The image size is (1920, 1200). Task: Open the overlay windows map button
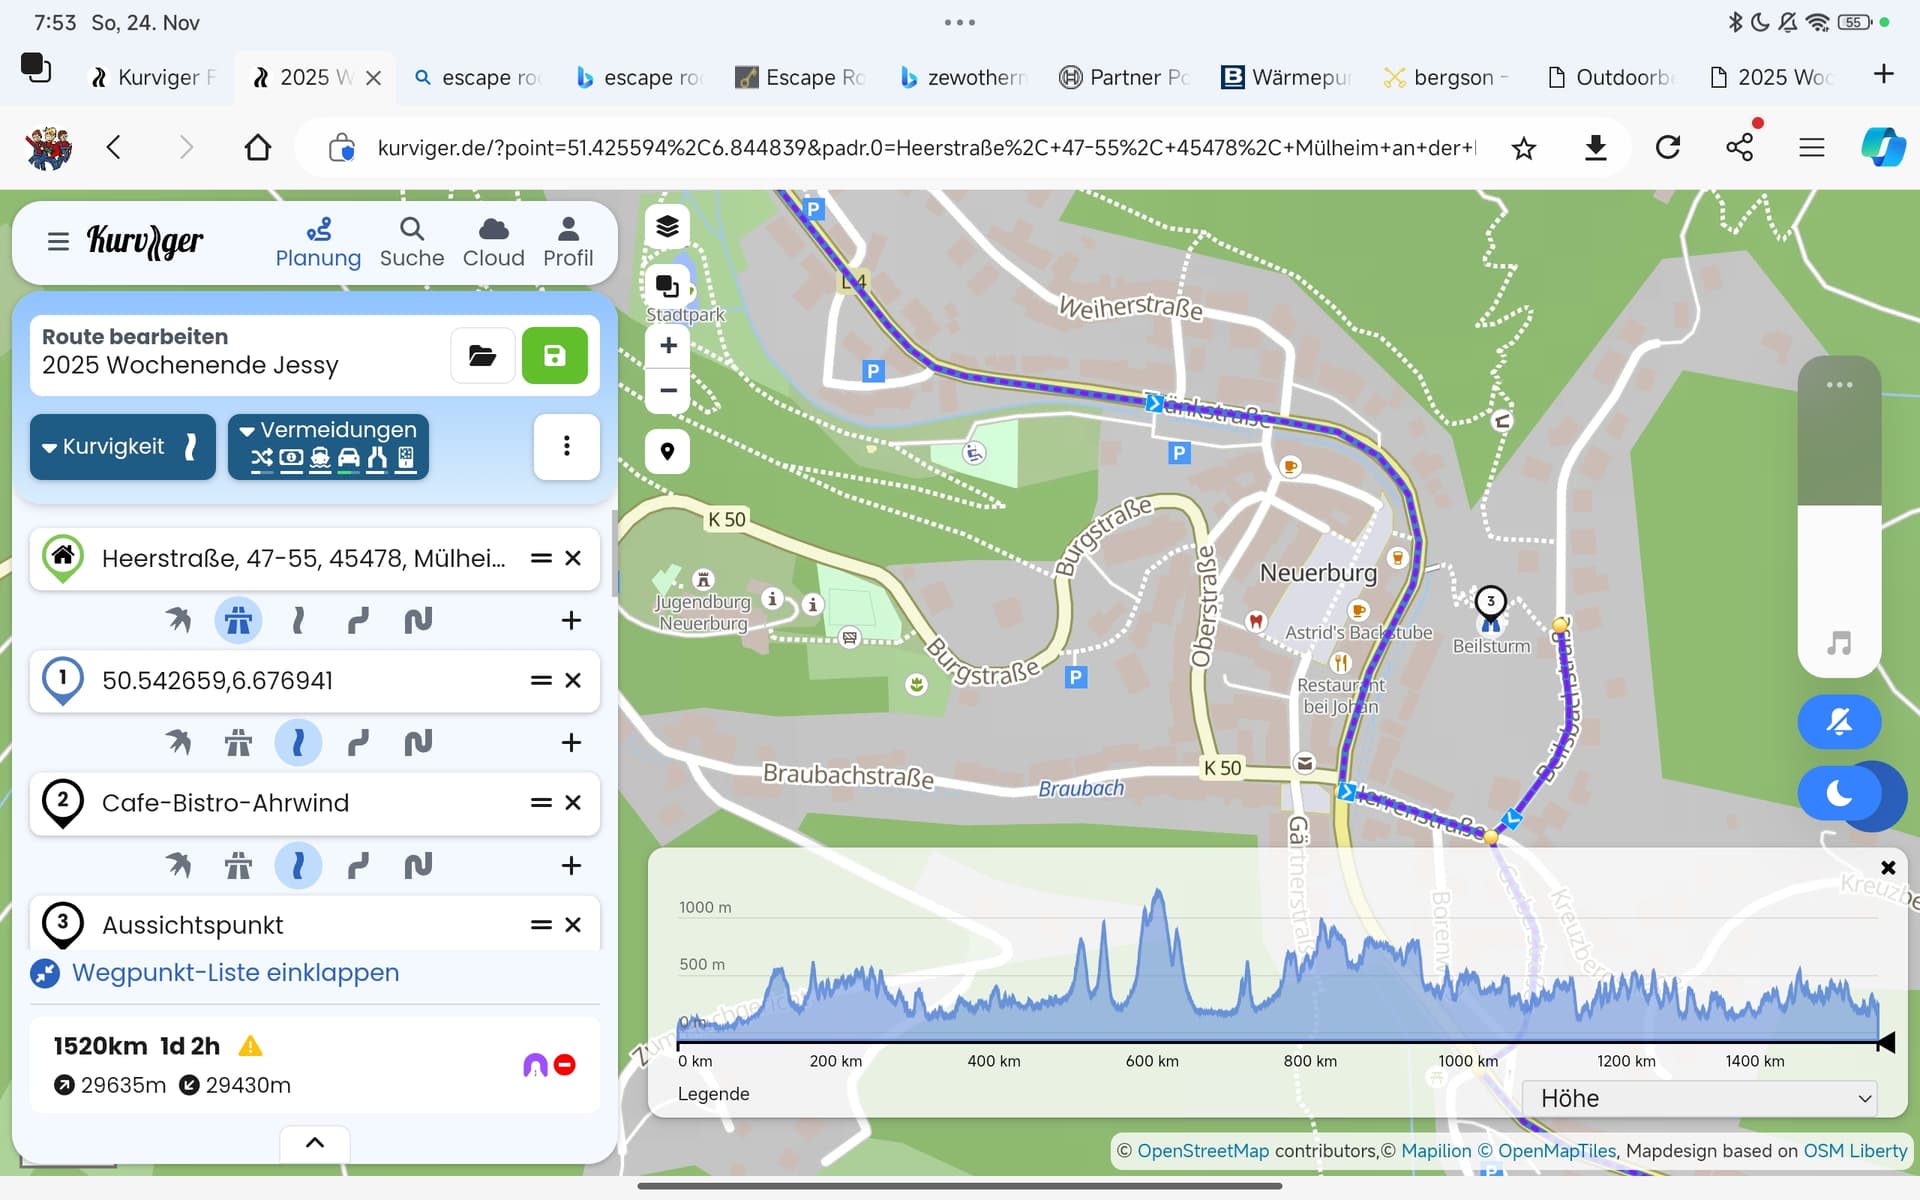click(x=667, y=287)
